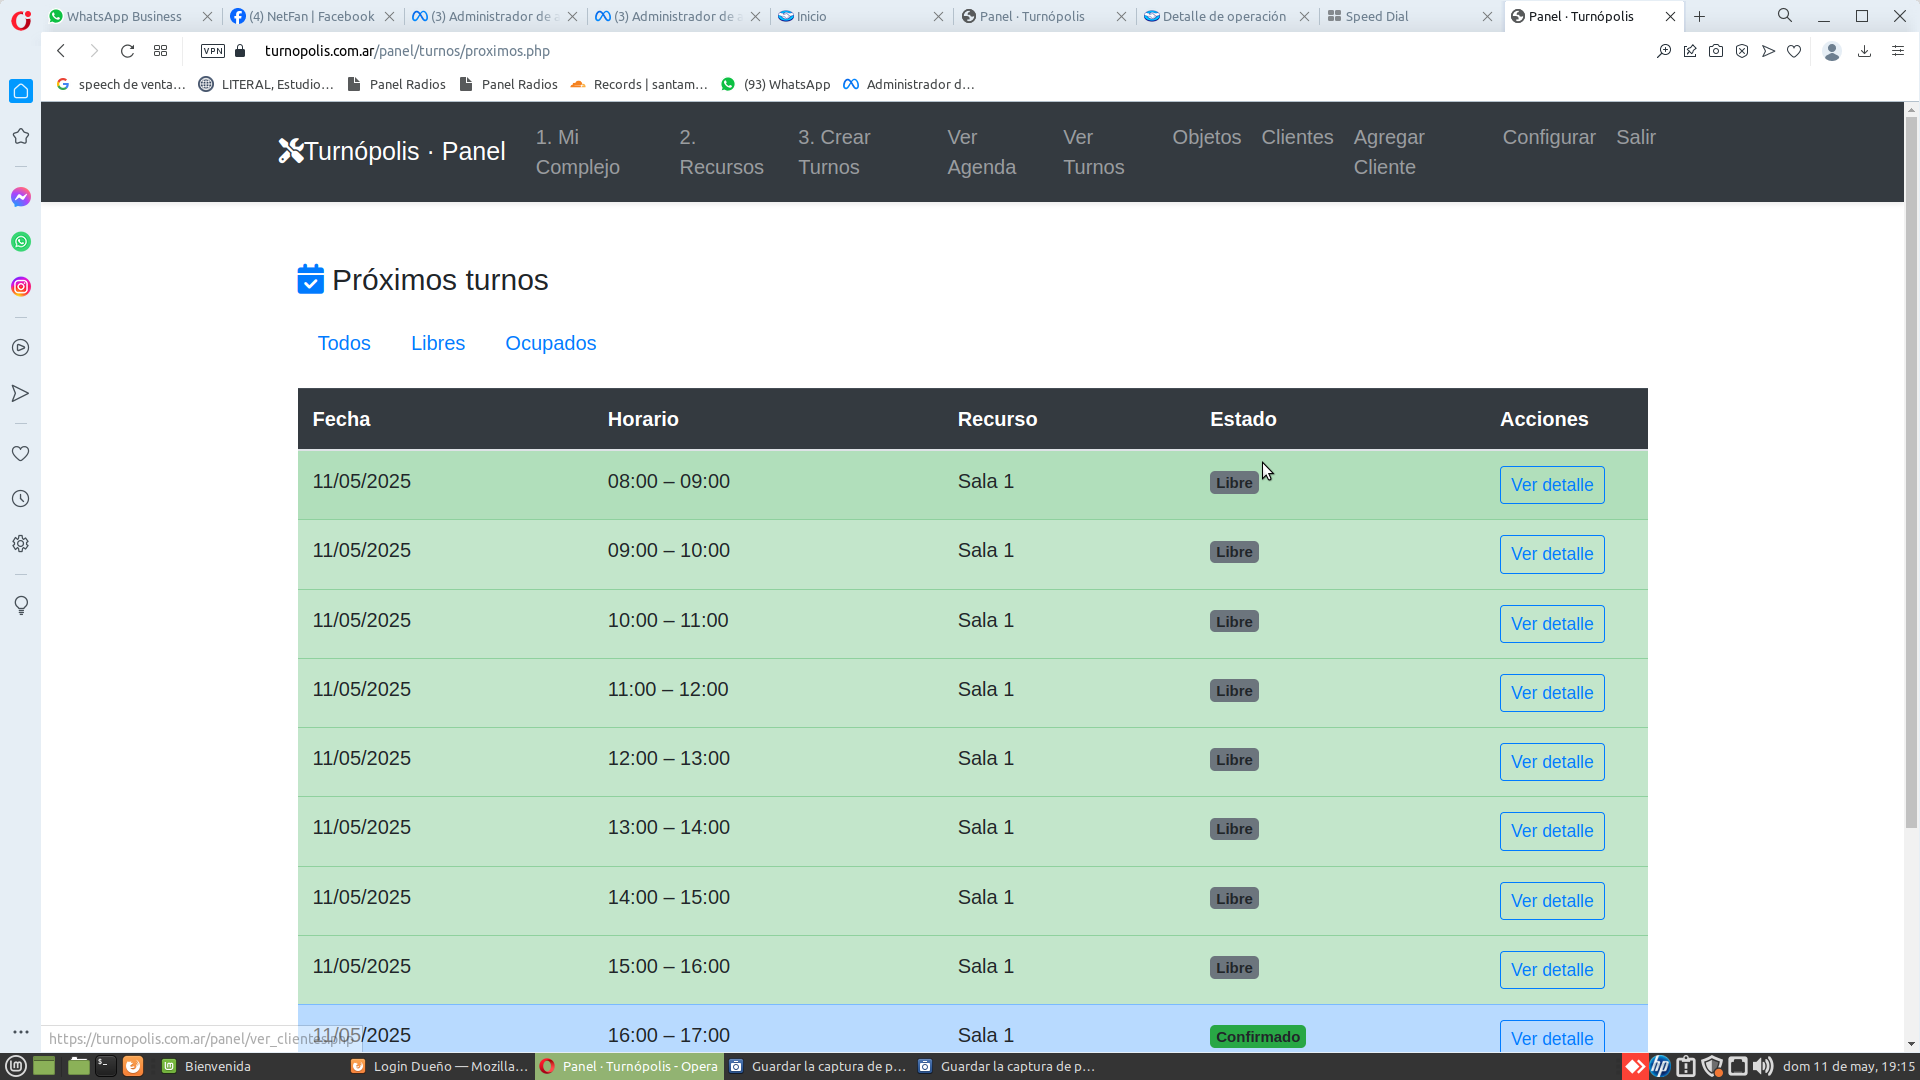1920x1080 pixels.
Task: Select the 'Ocupados' filter
Action: point(551,343)
